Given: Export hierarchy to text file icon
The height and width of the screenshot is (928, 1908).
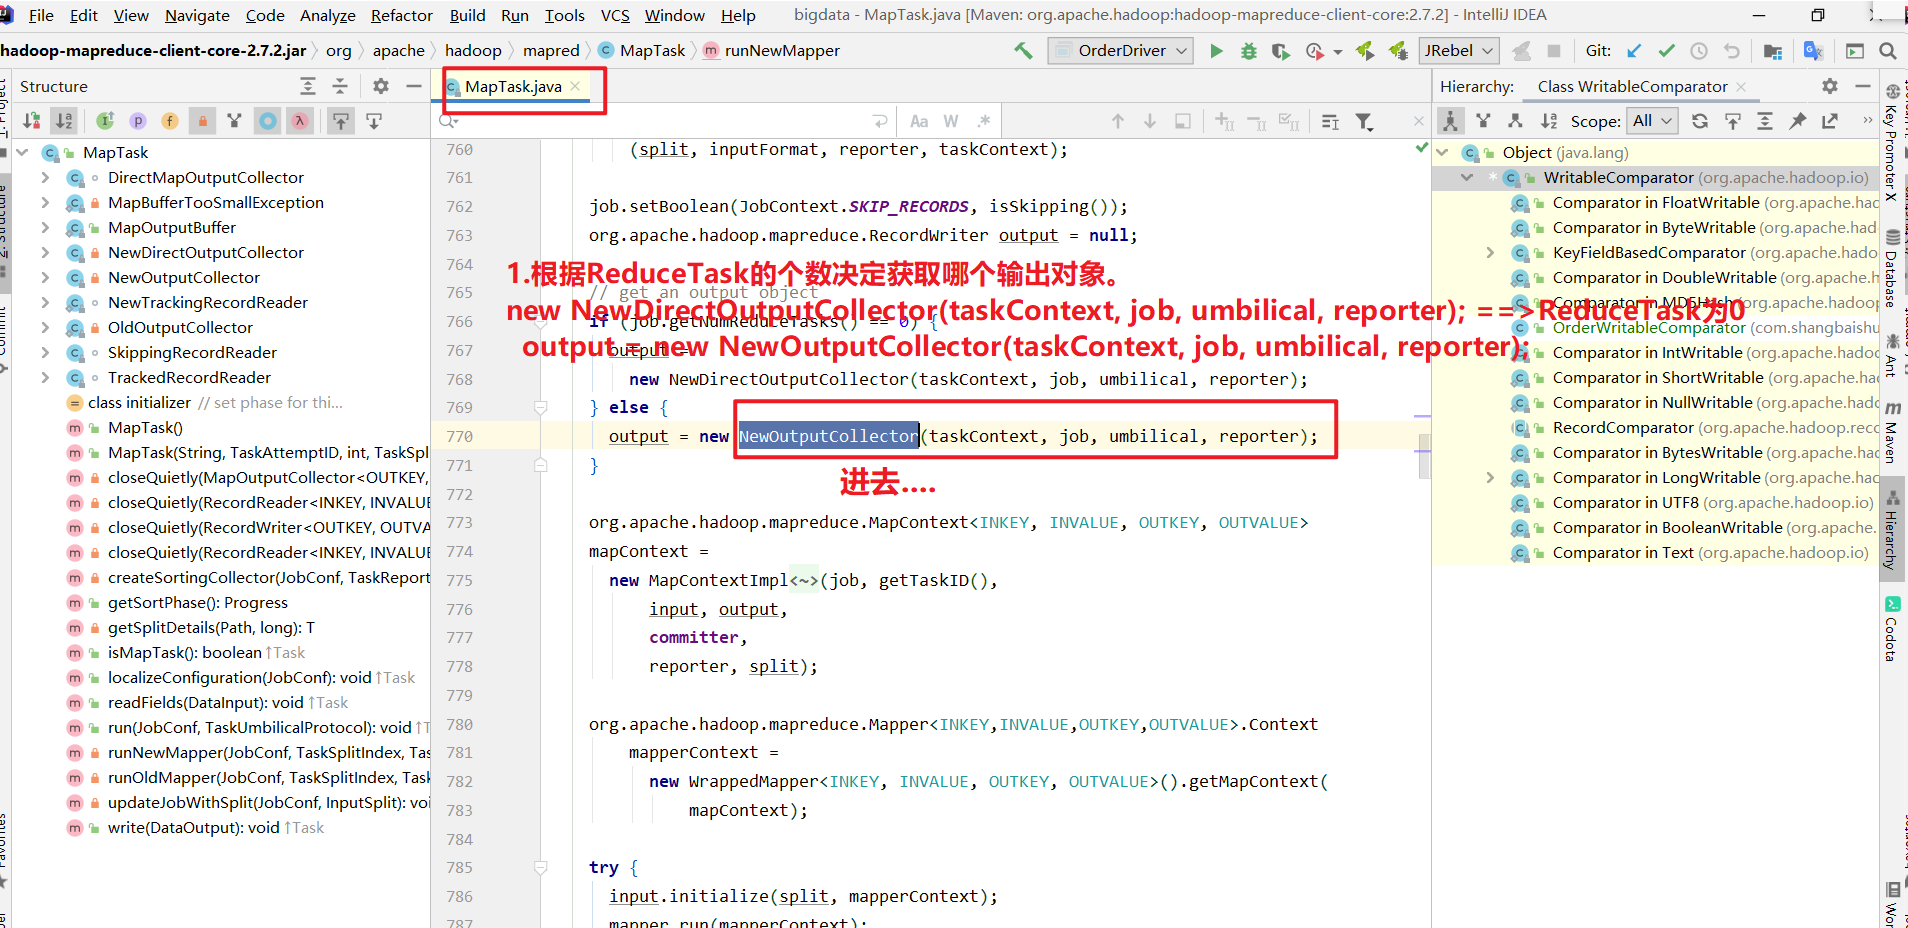Looking at the screenshot, I should 1830,121.
